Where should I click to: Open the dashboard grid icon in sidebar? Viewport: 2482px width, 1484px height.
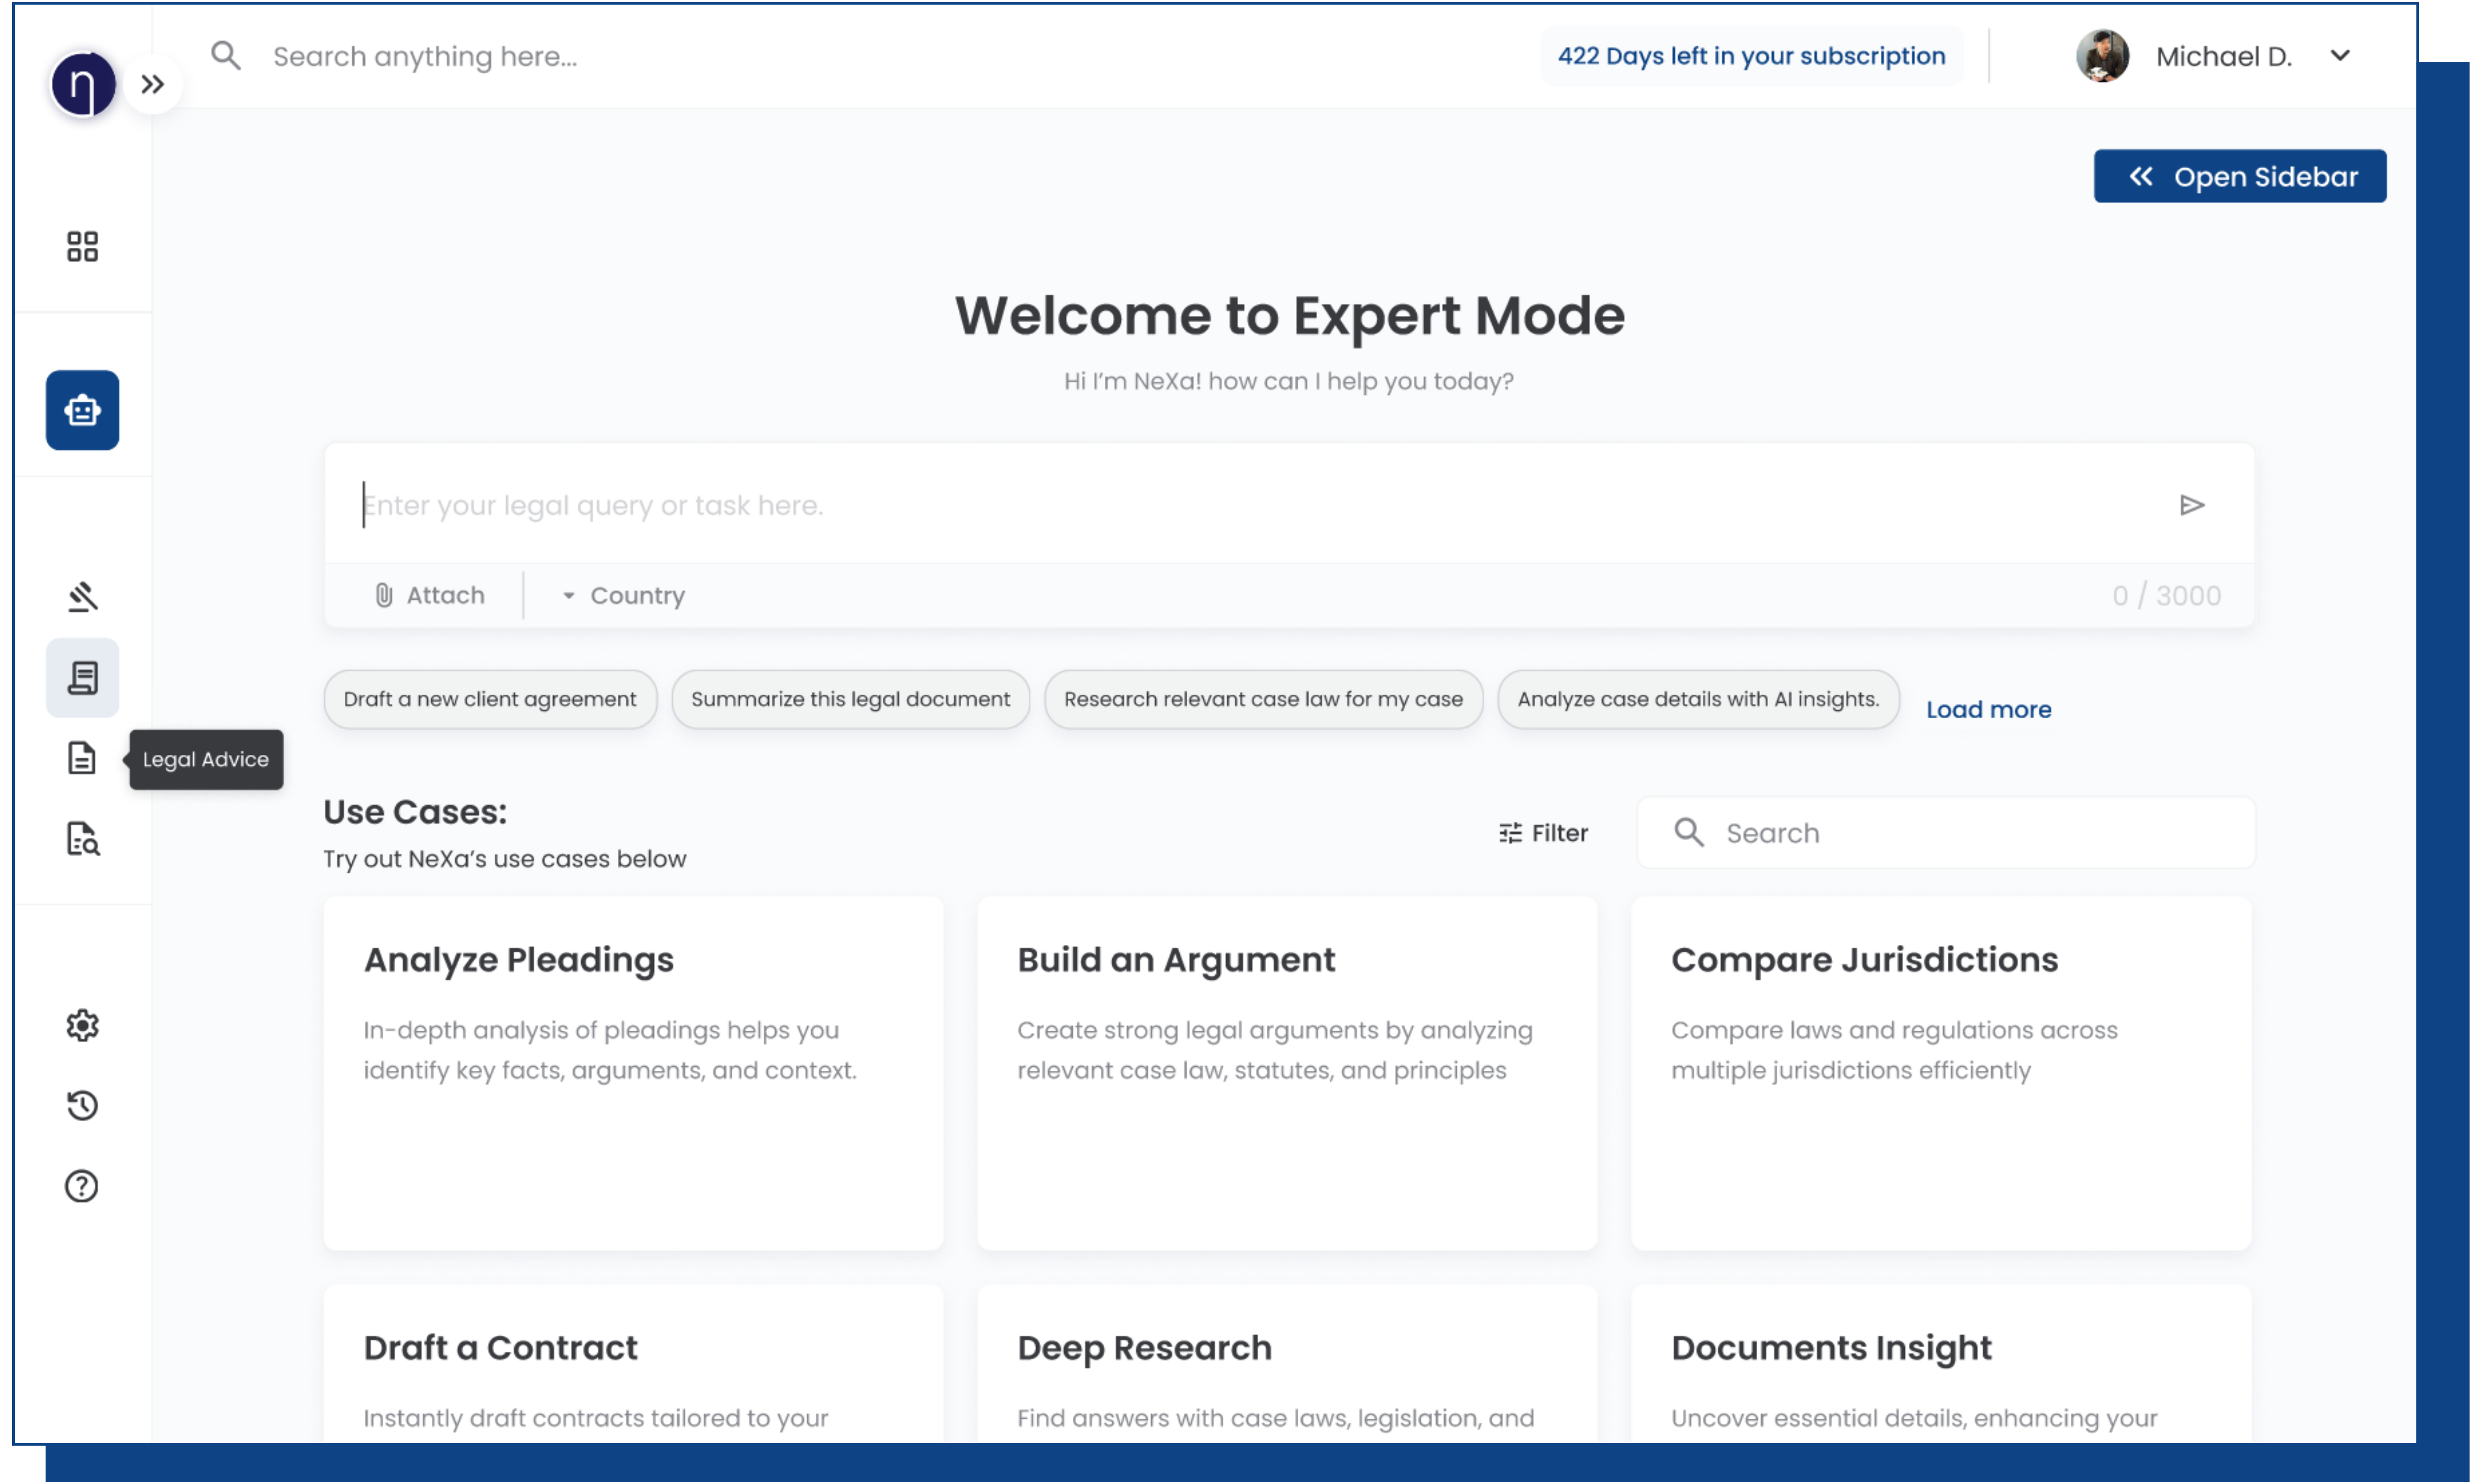coord(83,247)
